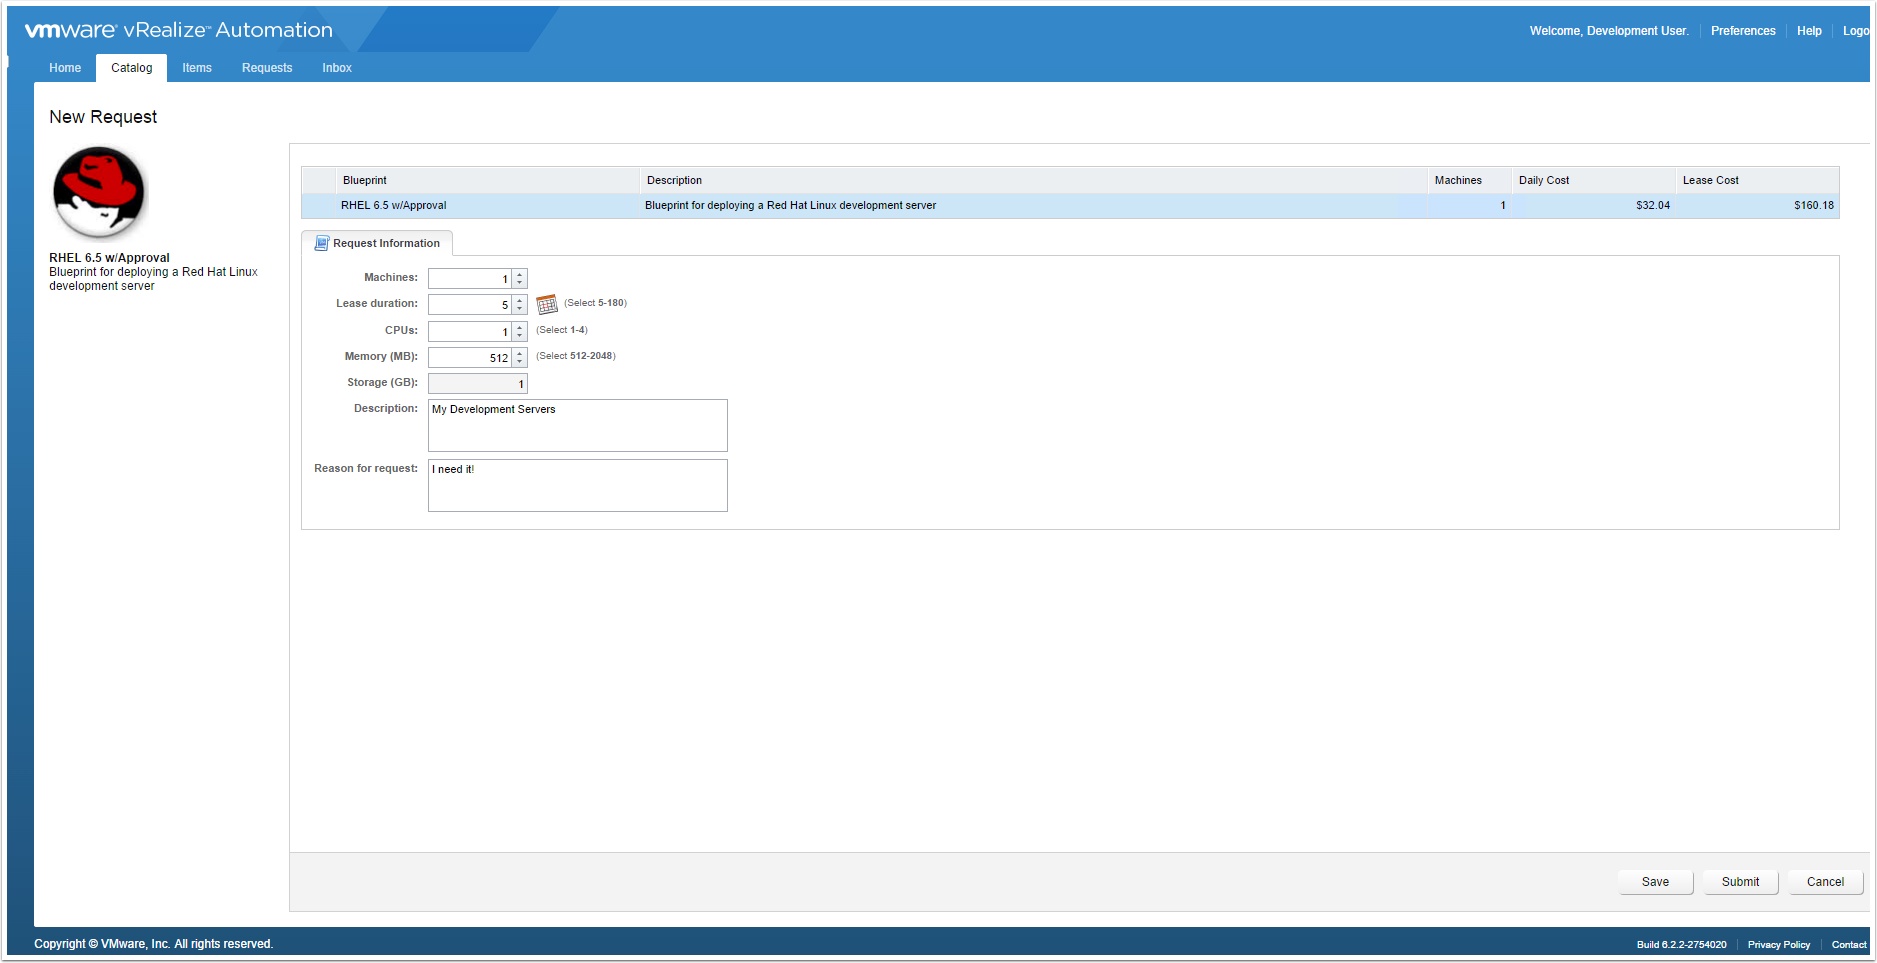Click the Red Hat blueprint logo
This screenshot has height=963, width=1877.
coord(99,192)
